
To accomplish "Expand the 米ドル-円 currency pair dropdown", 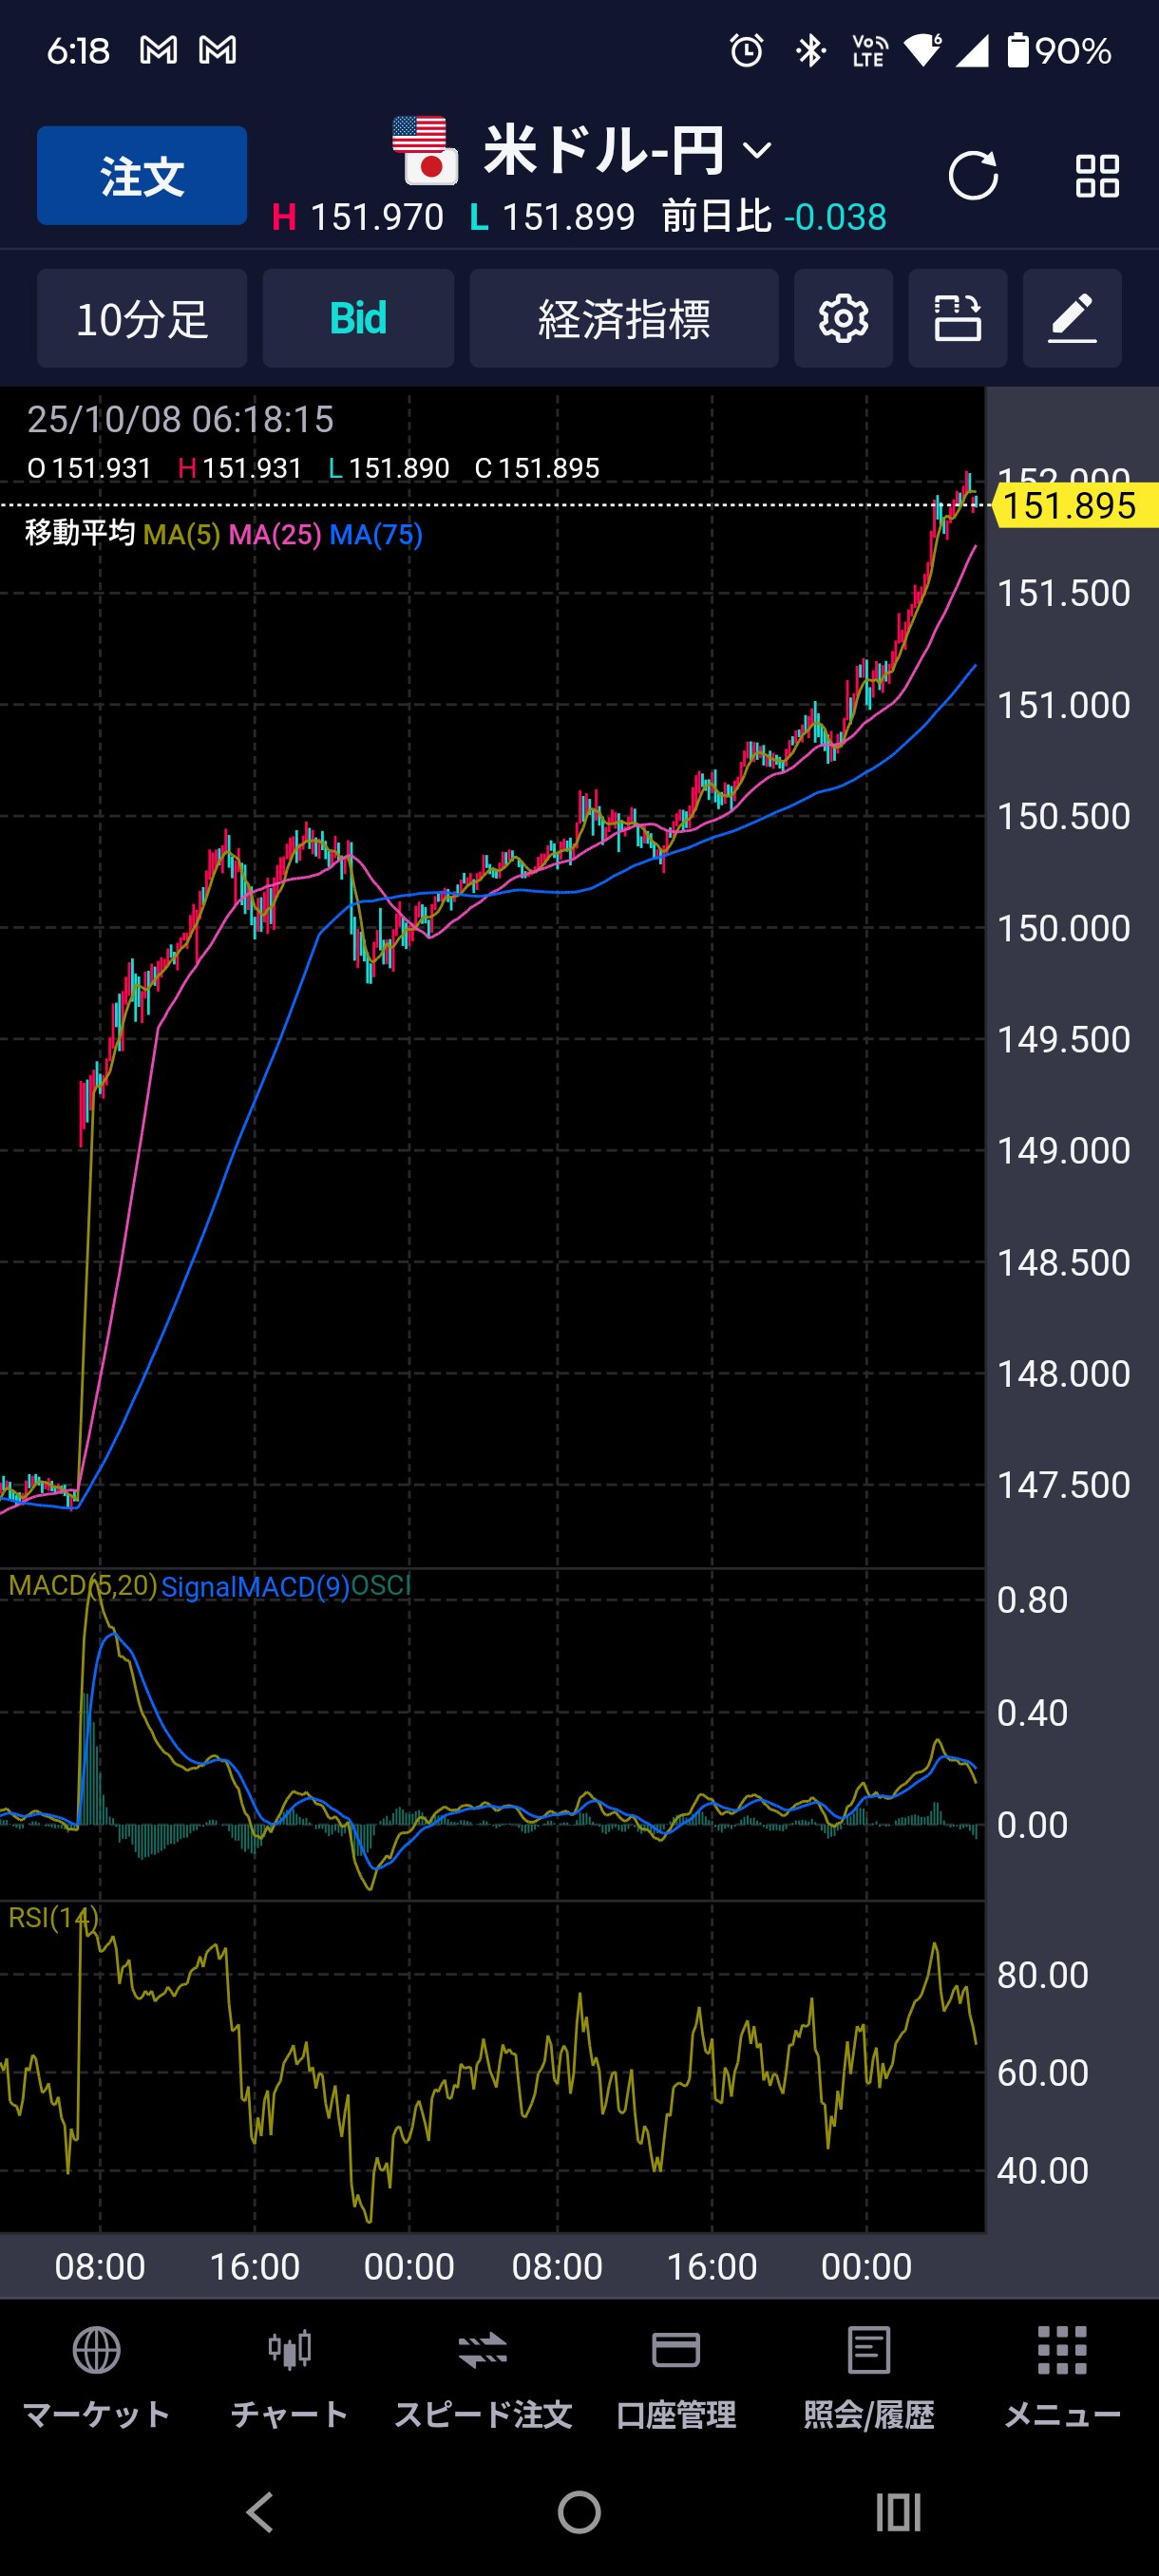I will click(757, 151).
